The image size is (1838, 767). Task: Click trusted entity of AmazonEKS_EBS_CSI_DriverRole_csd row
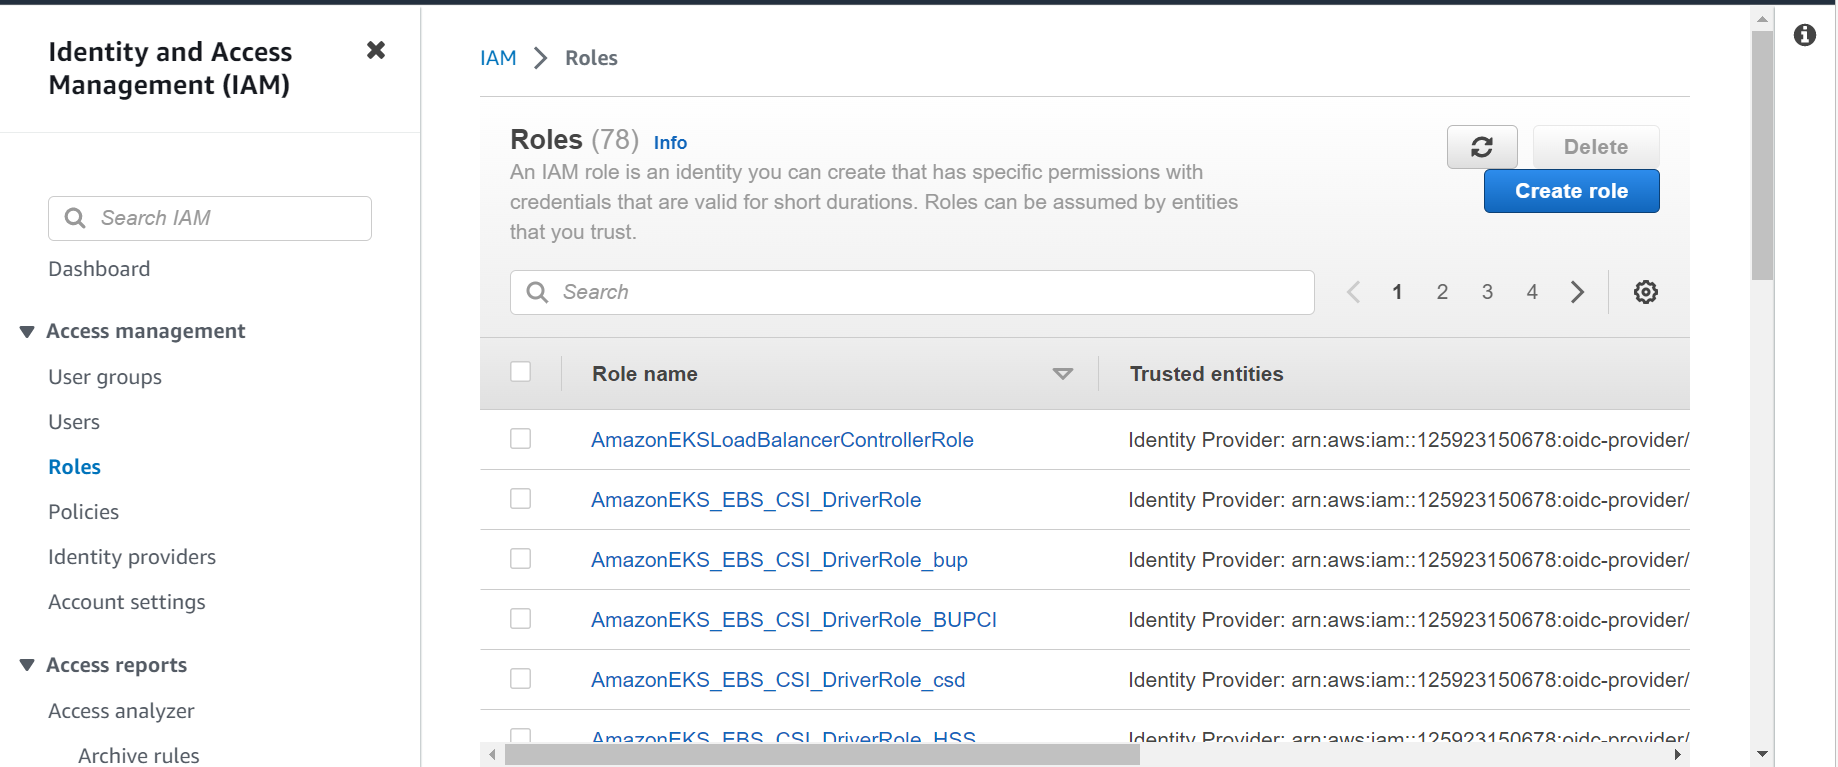pos(1408,680)
